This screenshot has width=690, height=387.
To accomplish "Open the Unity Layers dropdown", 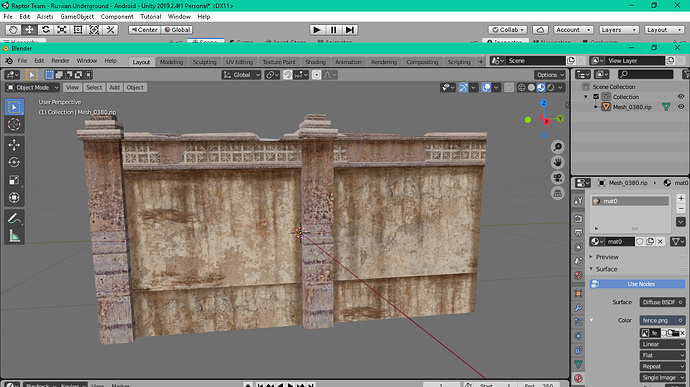I will (x=618, y=29).
